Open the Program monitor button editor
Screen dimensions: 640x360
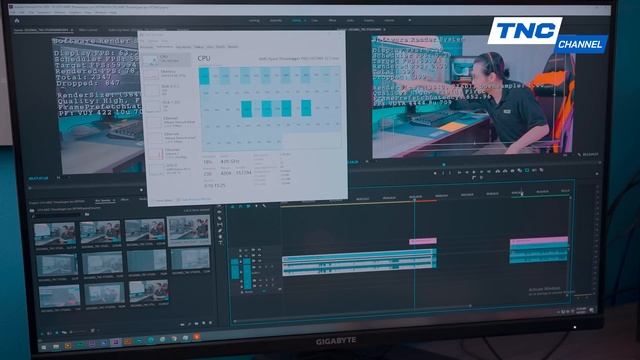pos(597,174)
